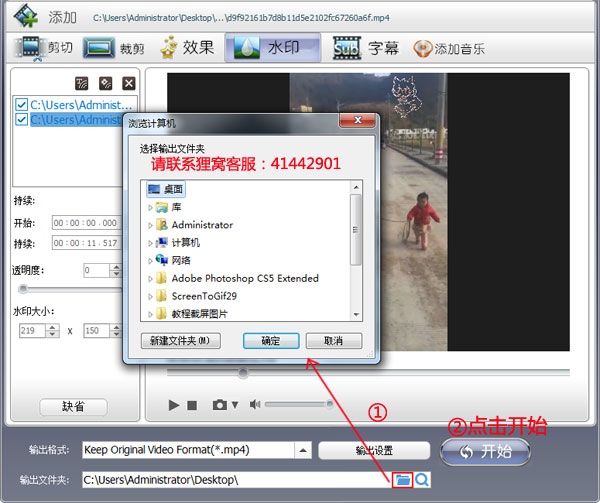Screen dimensions: 600x503
Task: Click the 输出设置 output settings button
Action: click(374, 450)
